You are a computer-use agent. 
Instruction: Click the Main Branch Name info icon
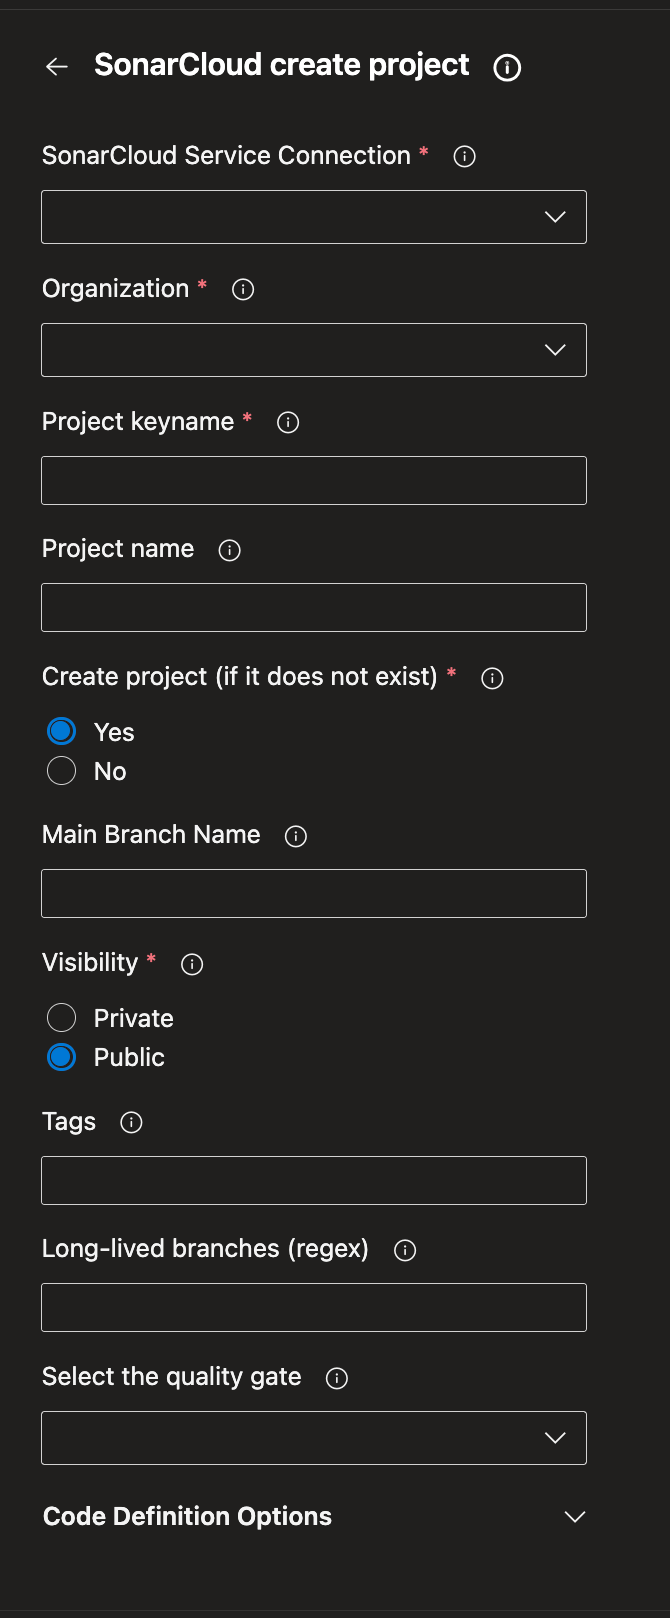296,837
